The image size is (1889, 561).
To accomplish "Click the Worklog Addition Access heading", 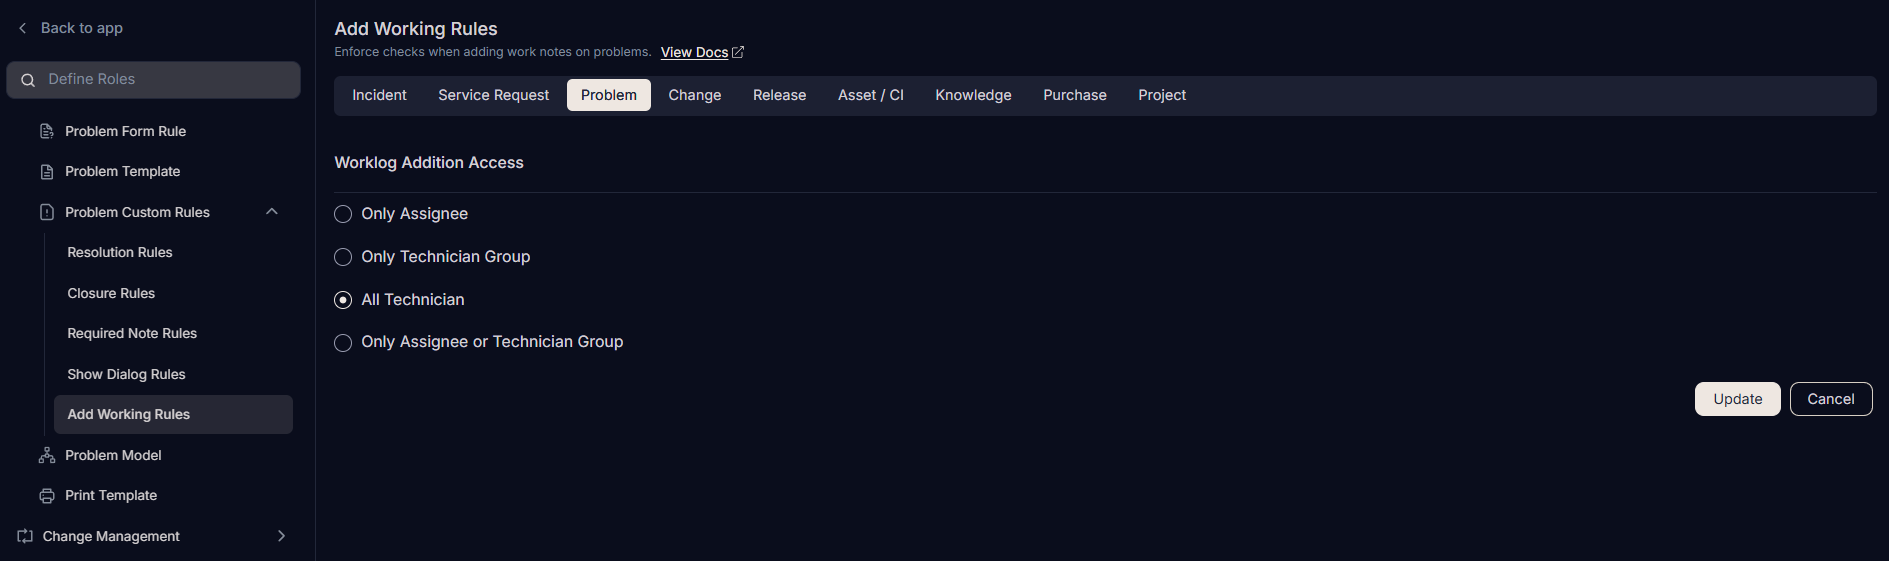I will 429,163.
